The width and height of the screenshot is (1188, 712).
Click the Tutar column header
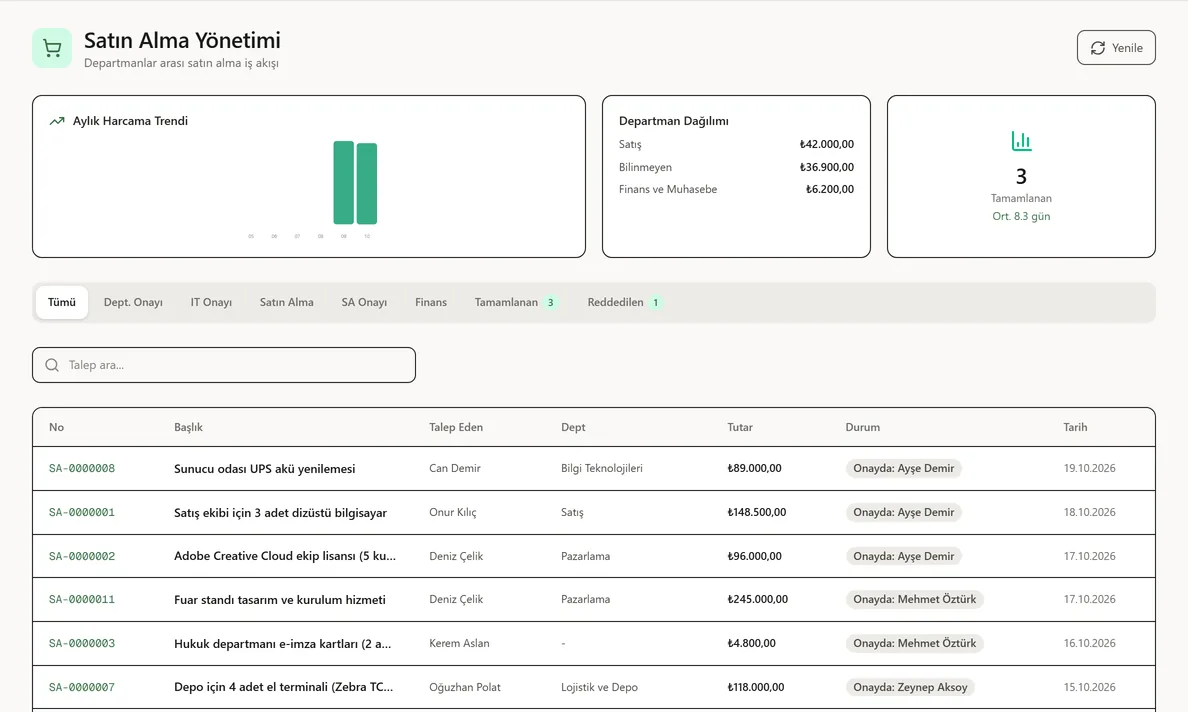(740, 427)
